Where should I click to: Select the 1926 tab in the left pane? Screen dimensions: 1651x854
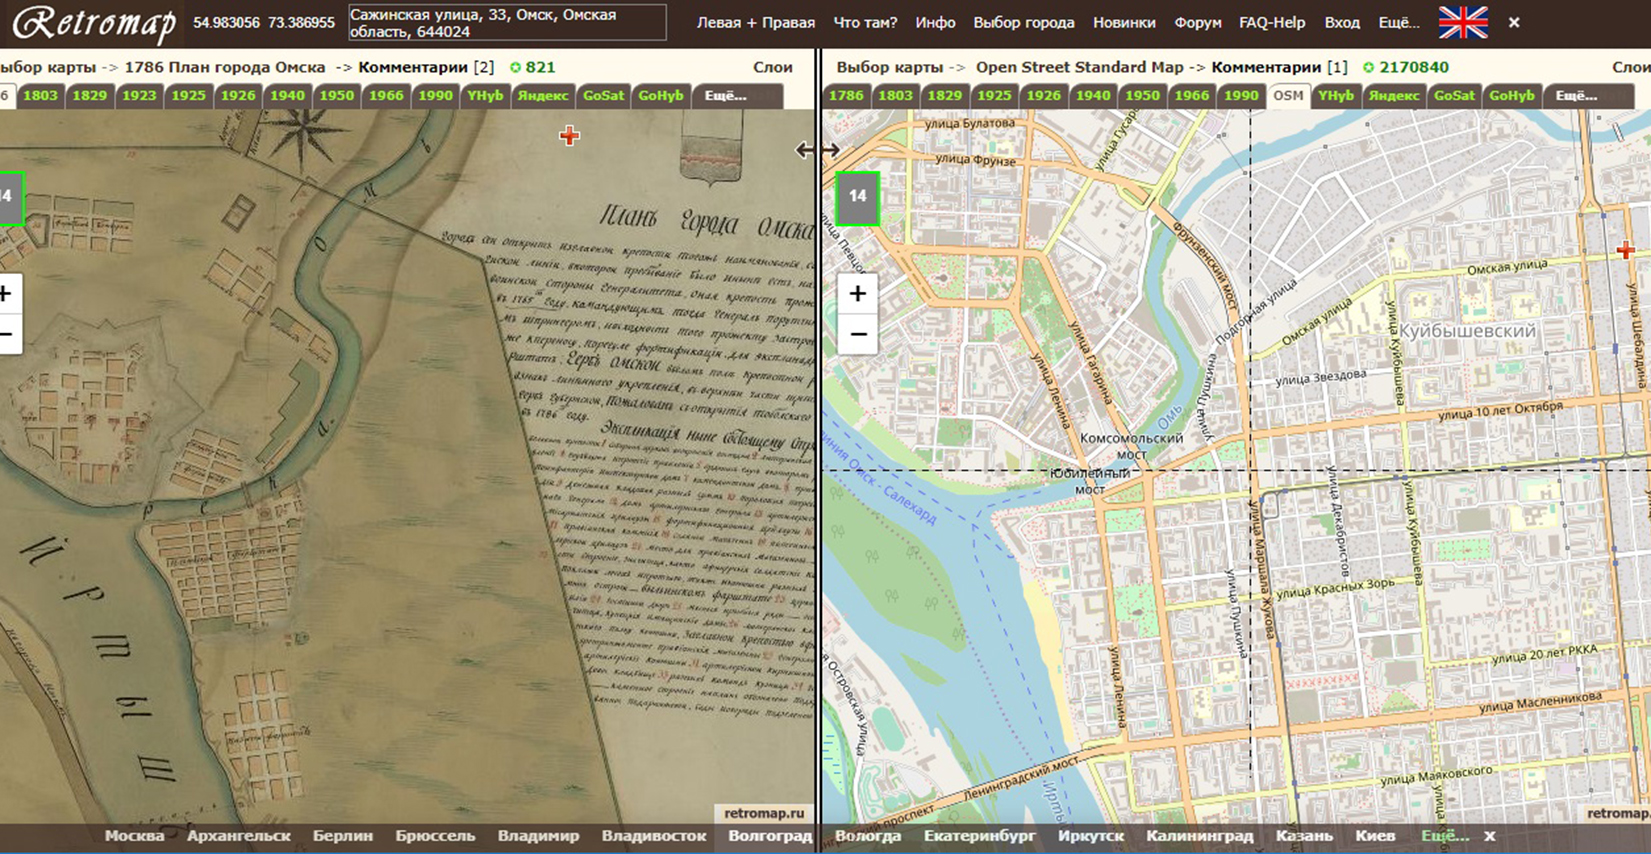(238, 96)
